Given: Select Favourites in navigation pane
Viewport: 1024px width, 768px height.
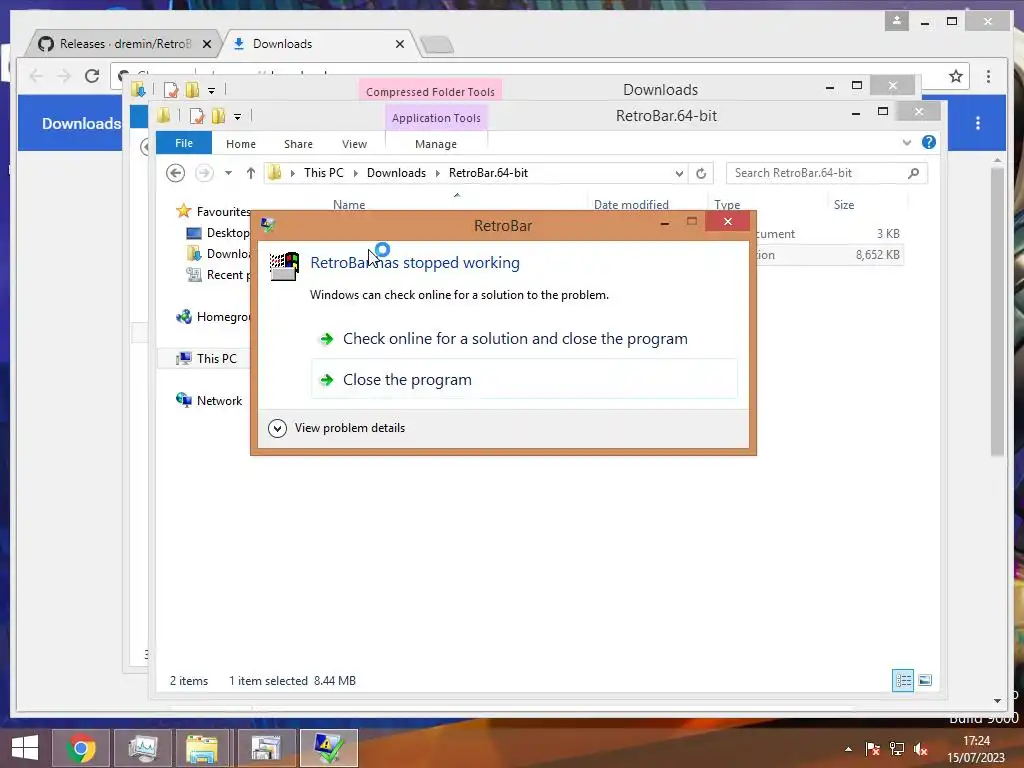Looking at the screenshot, I should point(214,211).
